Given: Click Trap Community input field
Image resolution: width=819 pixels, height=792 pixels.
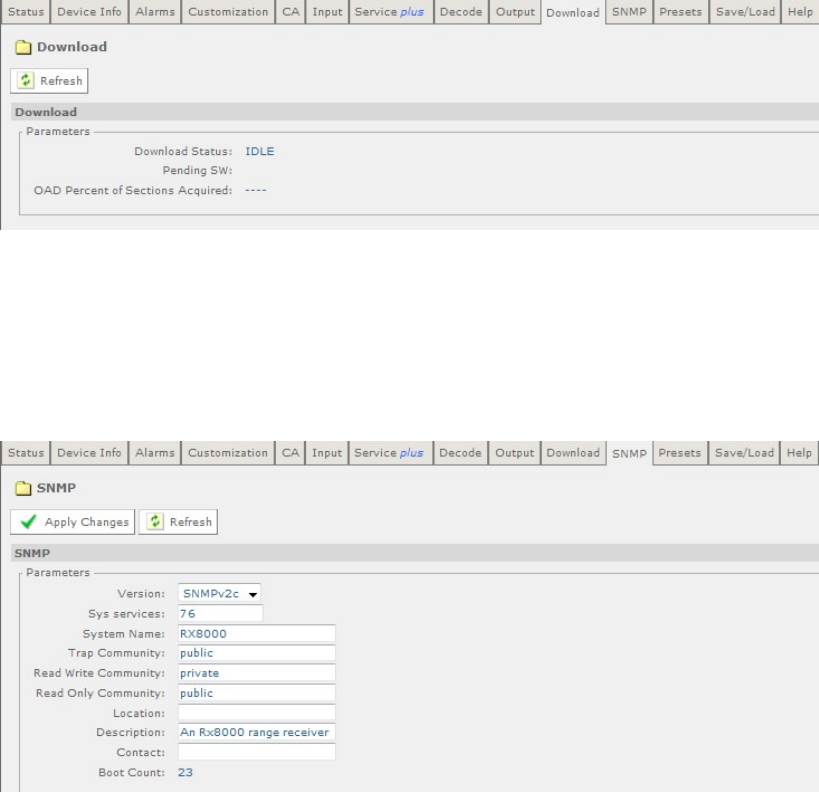Looking at the screenshot, I should (x=256, y=653).
